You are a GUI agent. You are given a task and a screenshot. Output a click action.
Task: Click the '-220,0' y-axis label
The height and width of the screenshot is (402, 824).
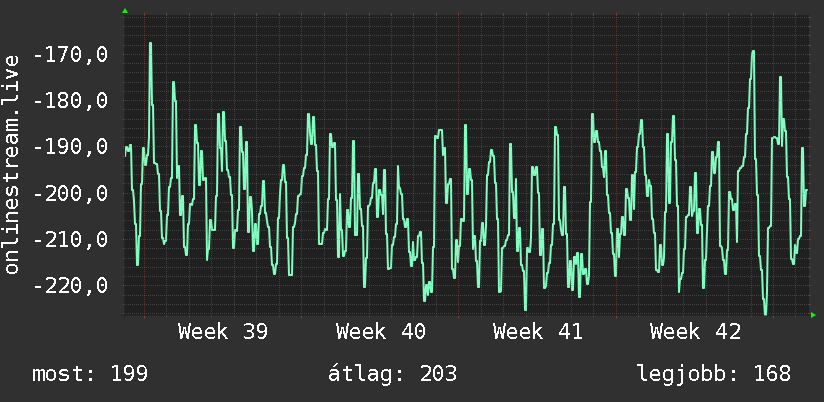70,286
